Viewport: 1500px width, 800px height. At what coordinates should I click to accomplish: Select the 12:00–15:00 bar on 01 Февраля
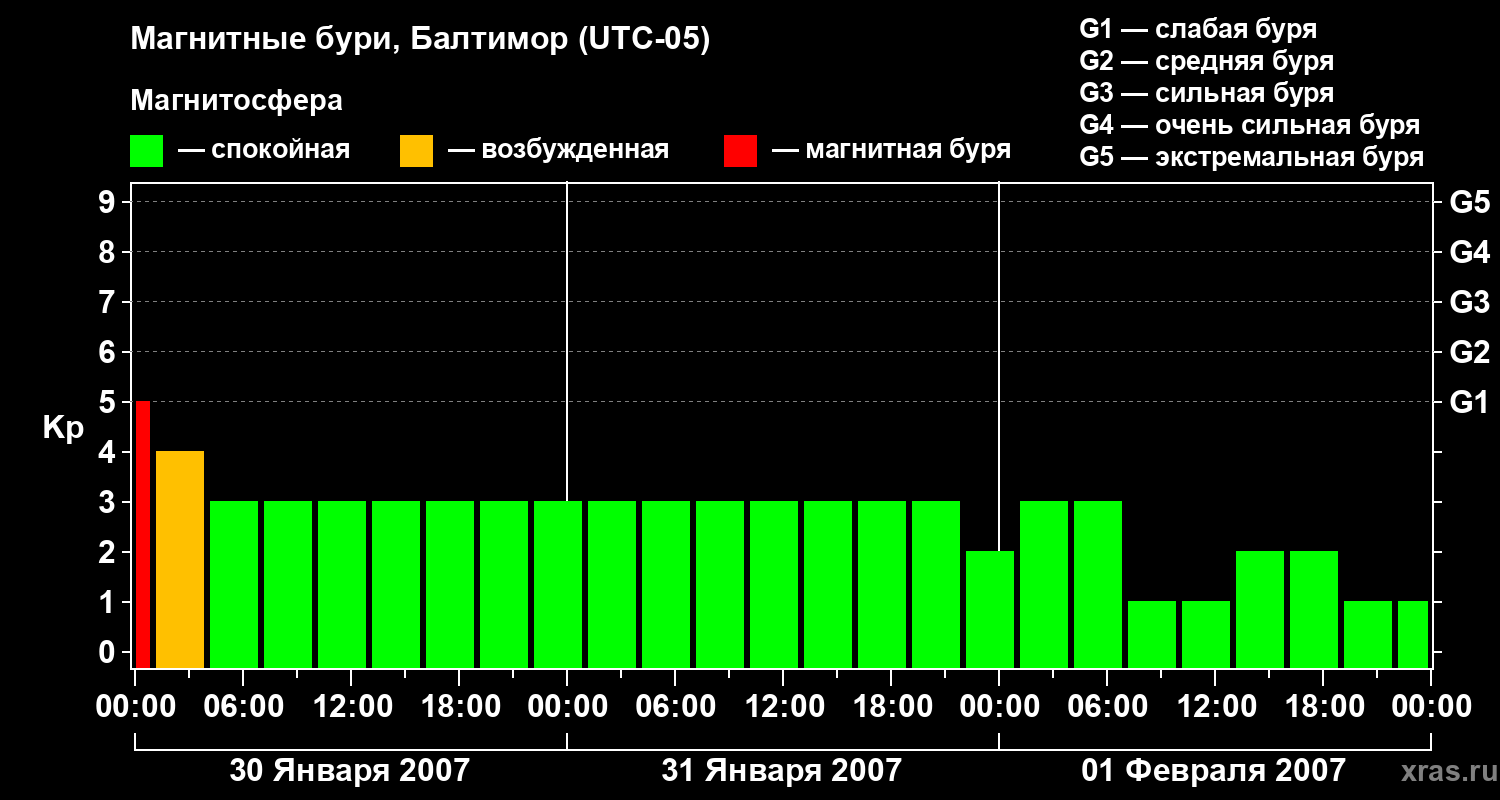1260,609
